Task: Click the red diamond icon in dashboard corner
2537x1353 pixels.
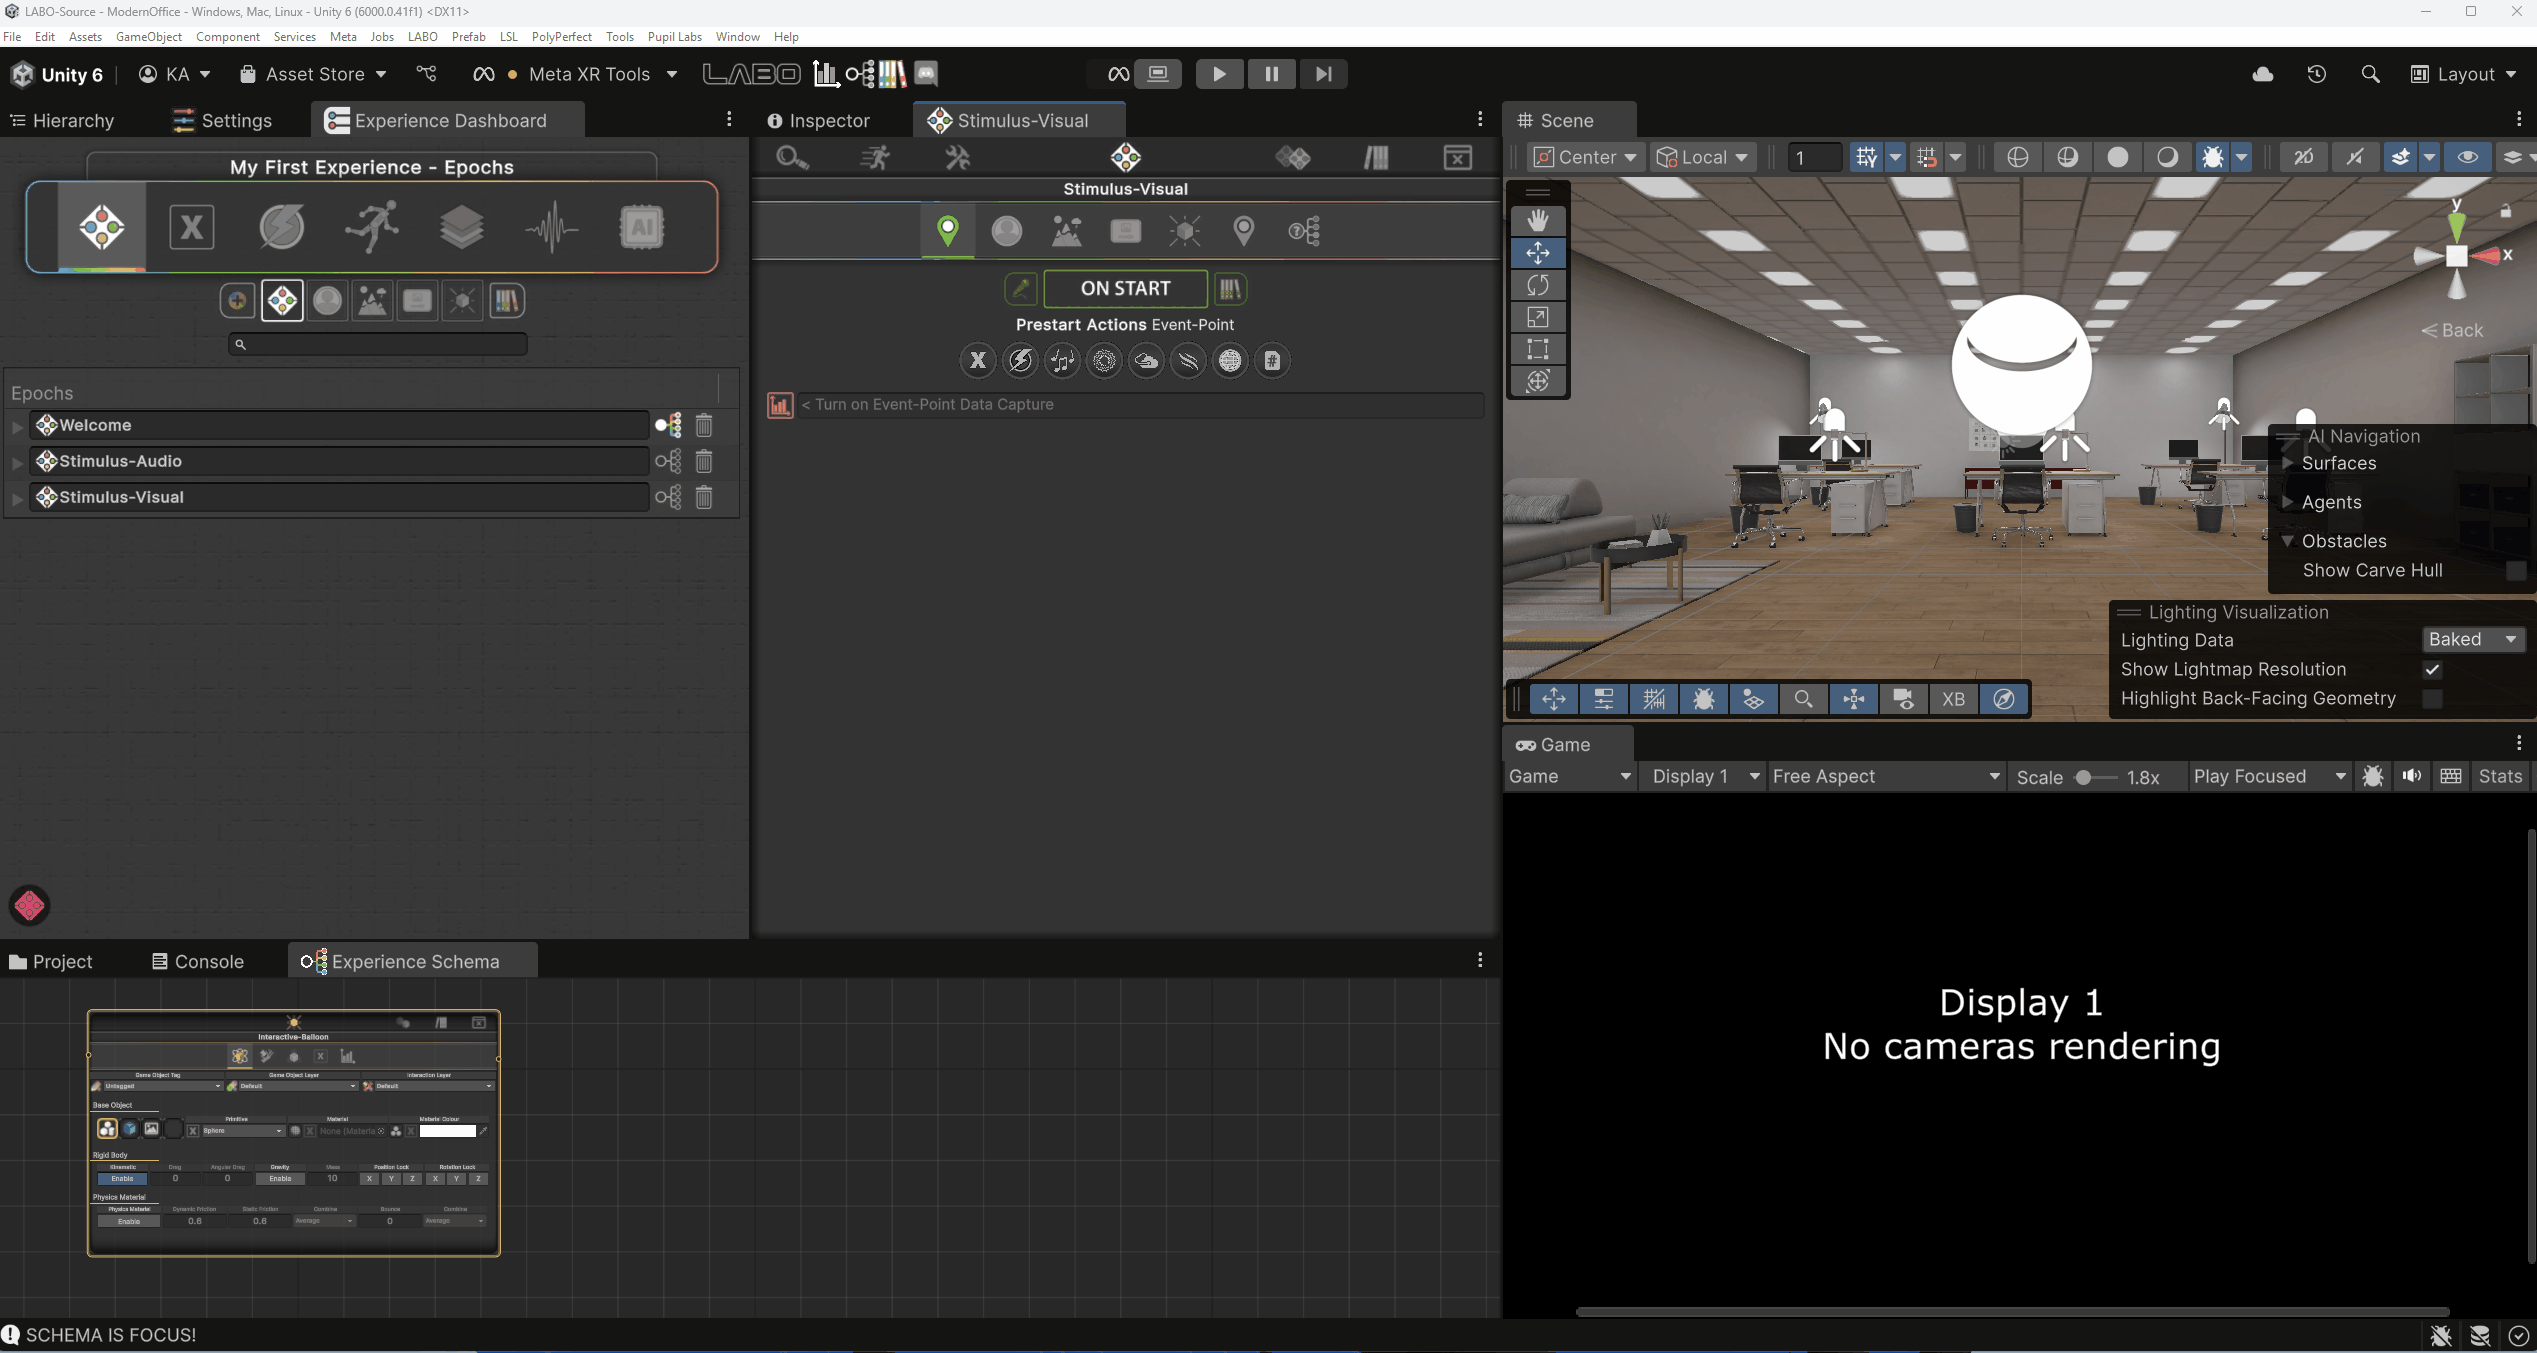Action: pos(29,905)
